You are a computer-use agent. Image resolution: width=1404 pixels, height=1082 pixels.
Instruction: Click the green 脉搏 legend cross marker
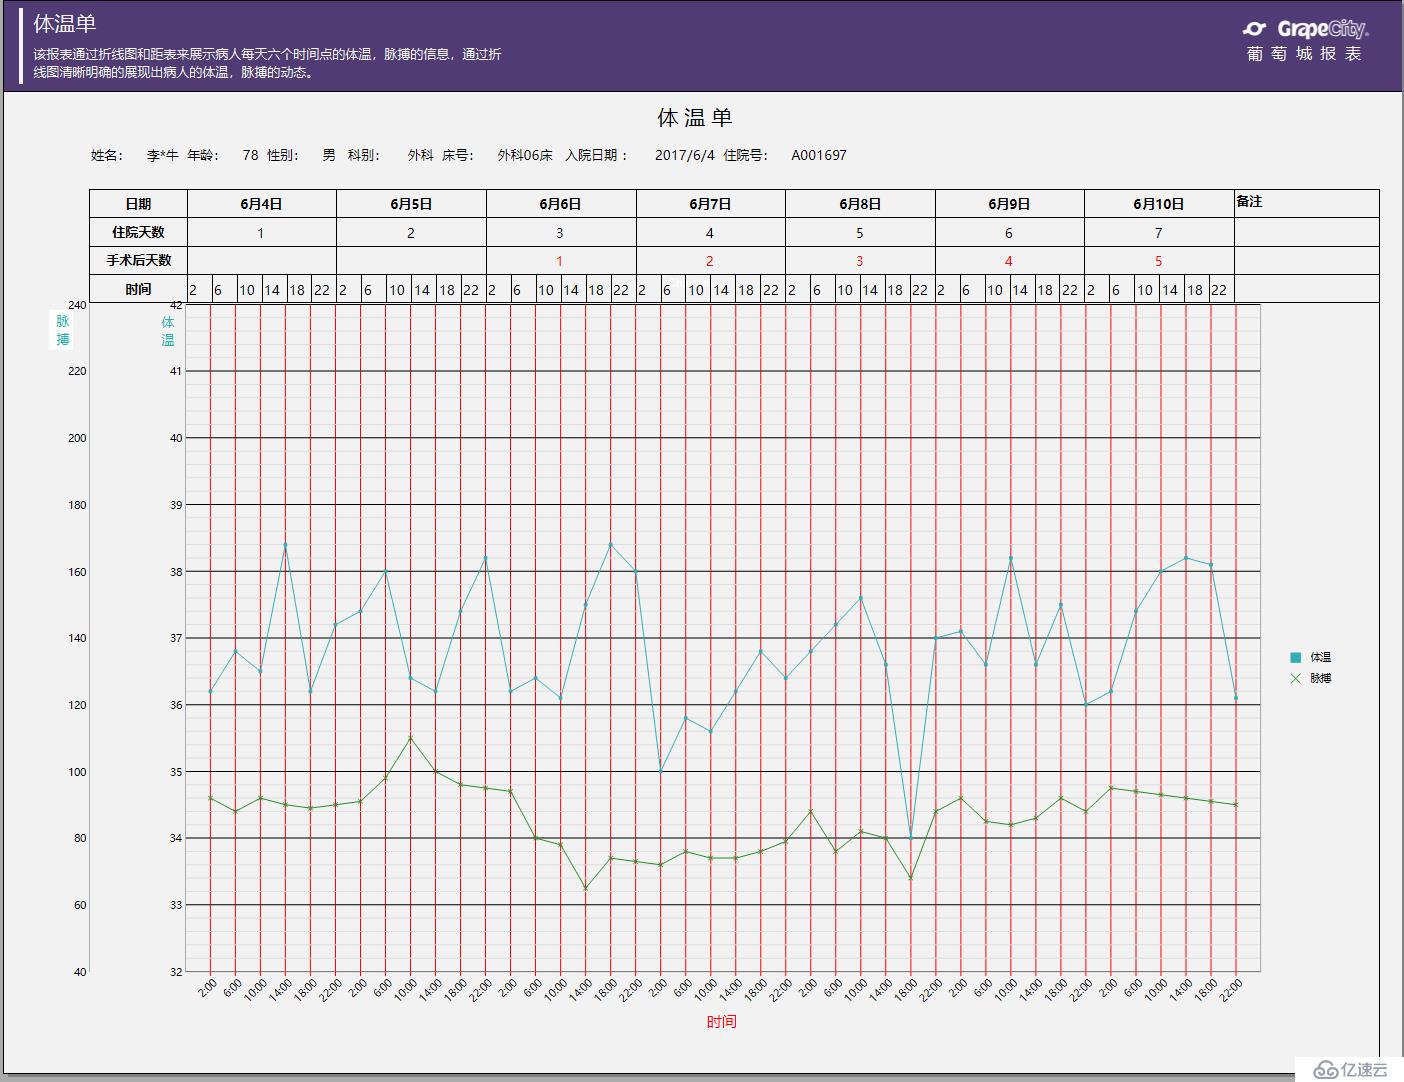pos(1296,678)
